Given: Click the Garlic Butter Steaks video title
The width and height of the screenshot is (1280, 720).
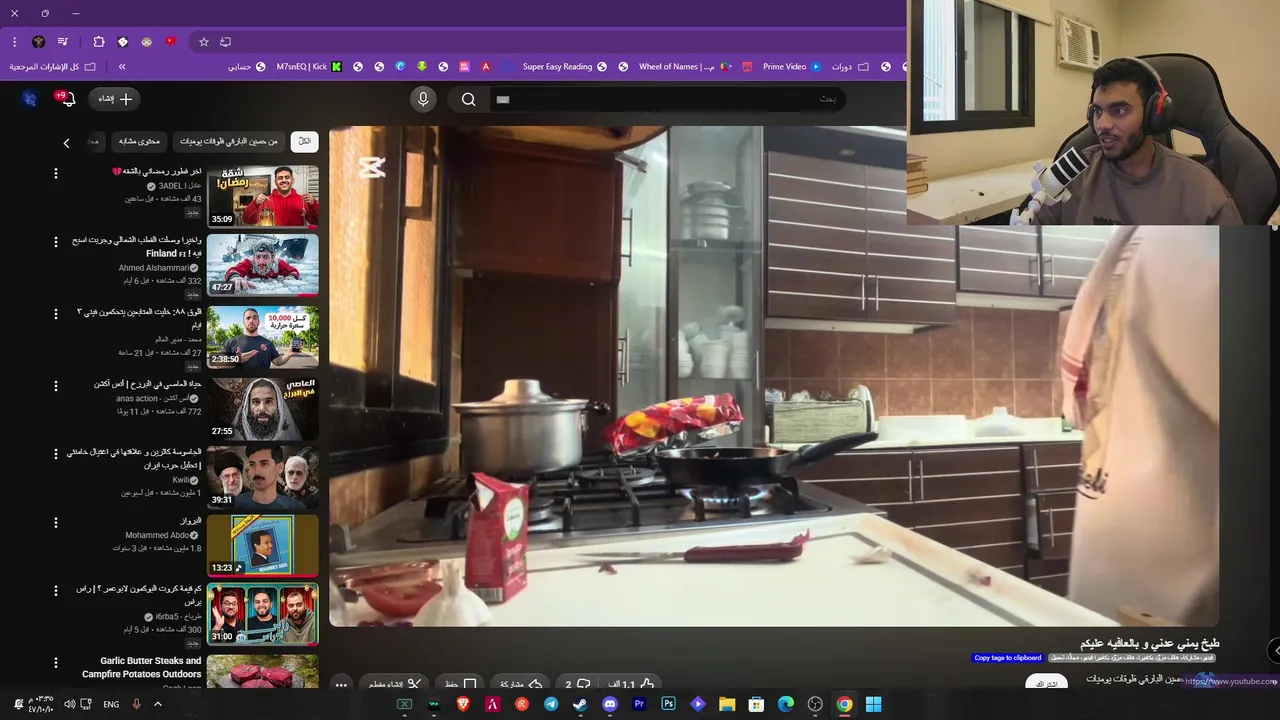Looking at the screenshot, I should (x=141, y=667).
